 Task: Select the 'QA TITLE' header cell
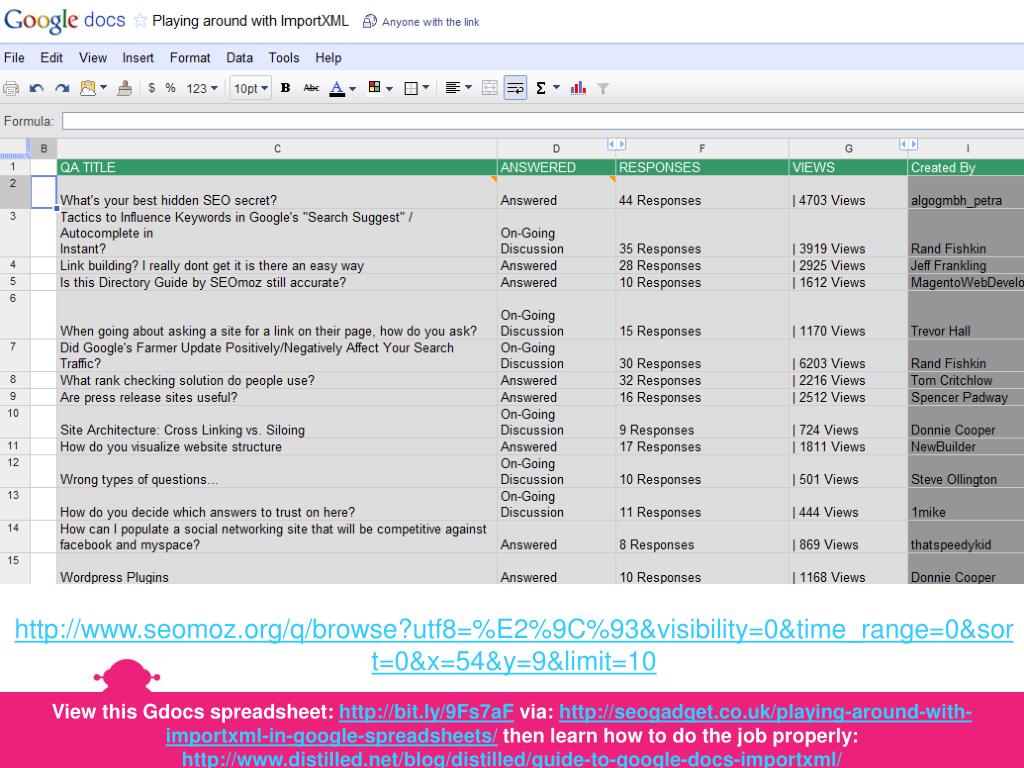(277, 167)
